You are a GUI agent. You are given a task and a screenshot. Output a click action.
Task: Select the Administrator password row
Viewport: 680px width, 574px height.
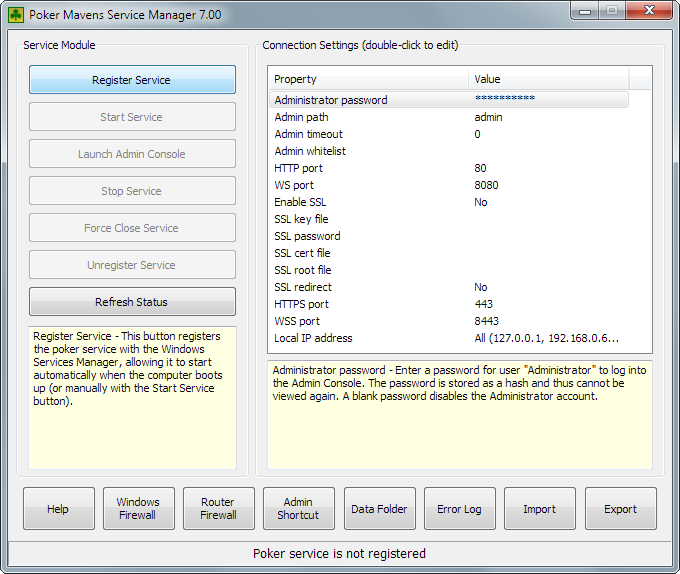tap(448, 100)
